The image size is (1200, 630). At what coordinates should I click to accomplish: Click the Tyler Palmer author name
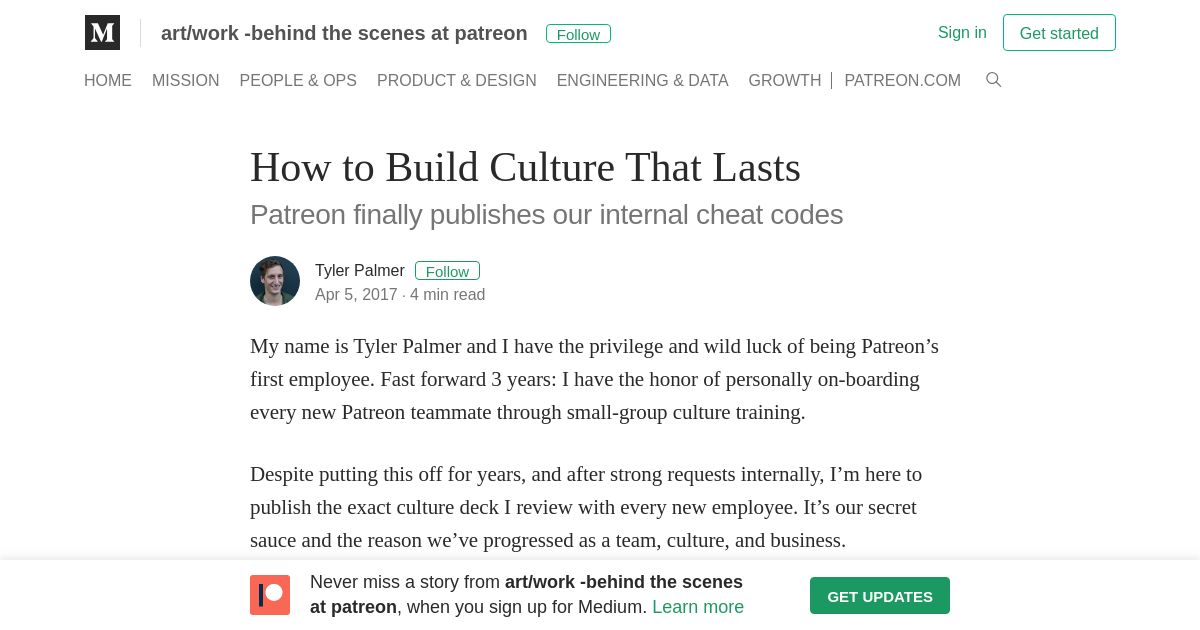360,271
